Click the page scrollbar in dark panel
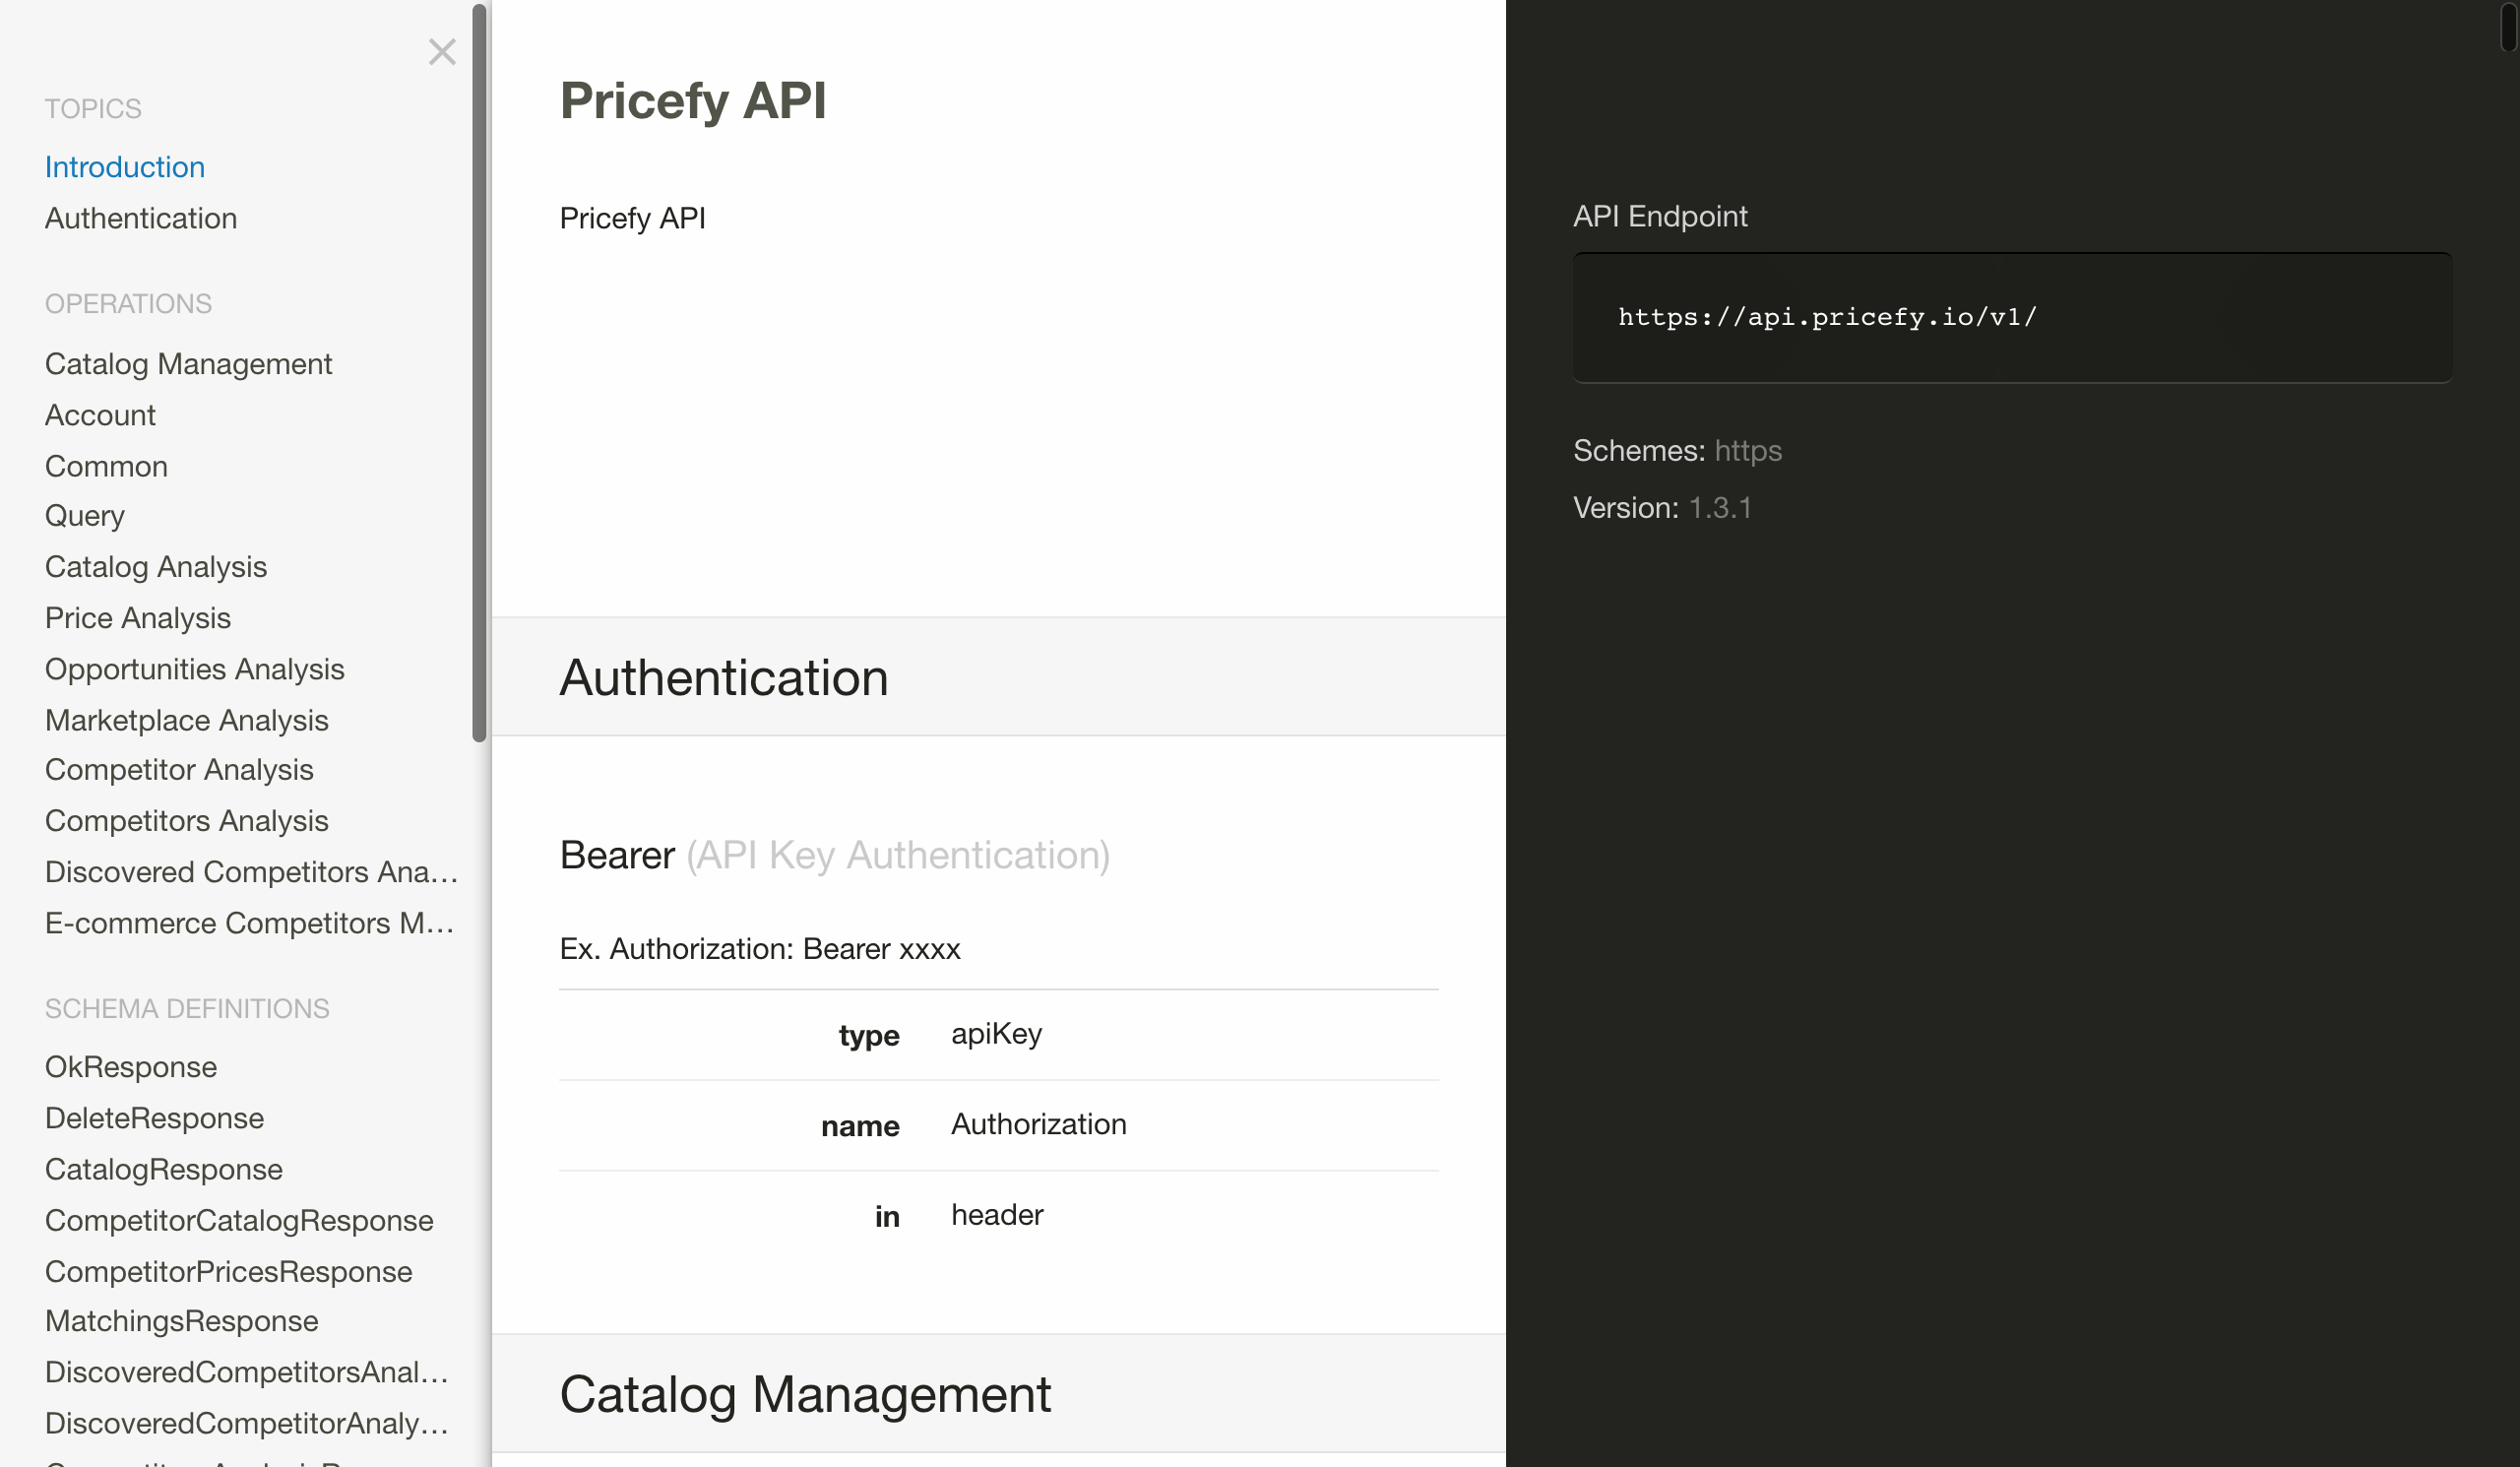Viewport: 2520px width, 1467px height. pos(2508,26)
